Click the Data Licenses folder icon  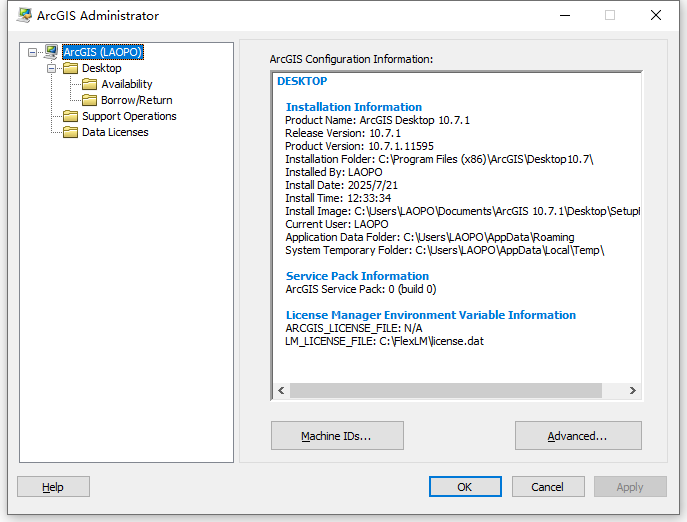[70, 132]
